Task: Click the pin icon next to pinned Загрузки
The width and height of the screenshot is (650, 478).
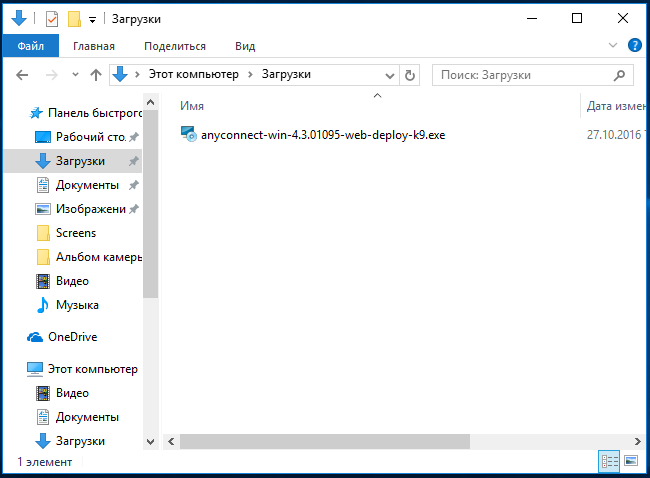Action: tap(133, 161)
